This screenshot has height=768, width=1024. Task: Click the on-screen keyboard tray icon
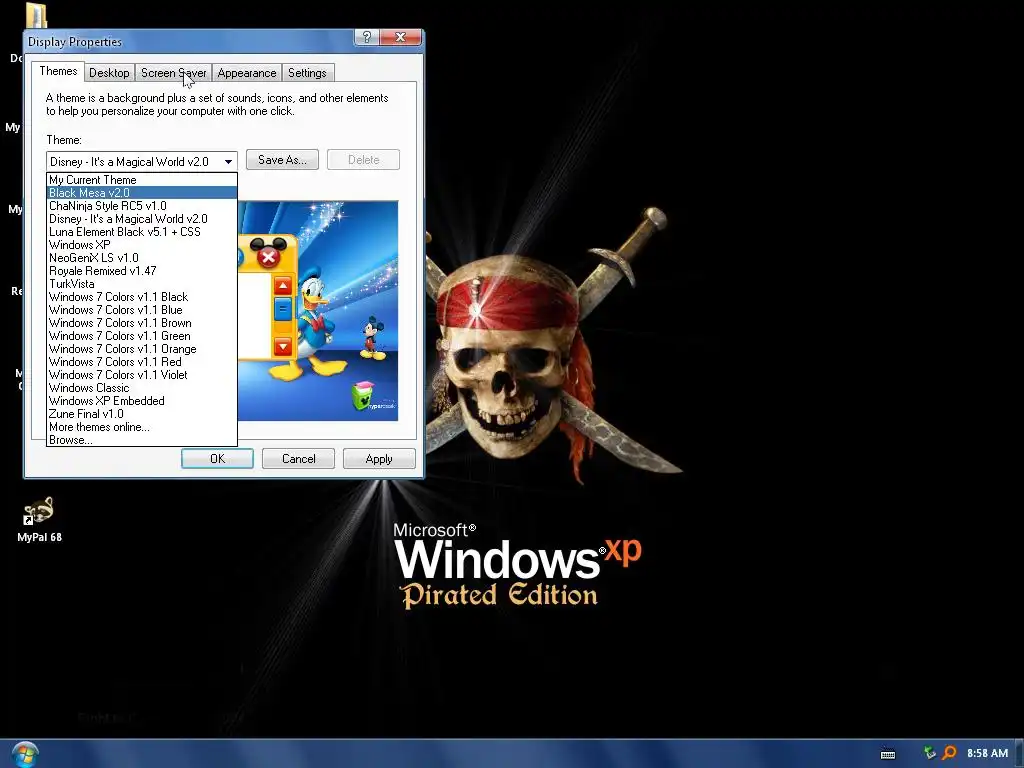click(888, 754)
